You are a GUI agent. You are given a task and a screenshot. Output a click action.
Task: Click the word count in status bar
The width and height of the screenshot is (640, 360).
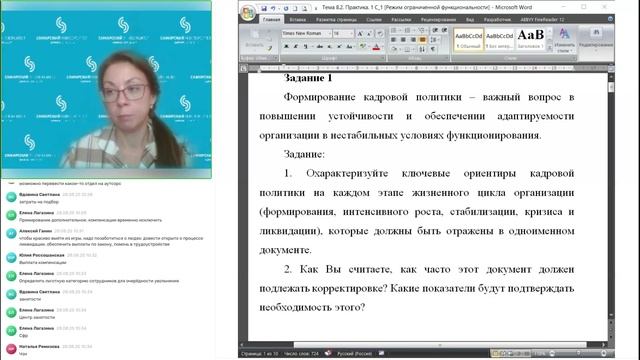[x=301, y=353]
